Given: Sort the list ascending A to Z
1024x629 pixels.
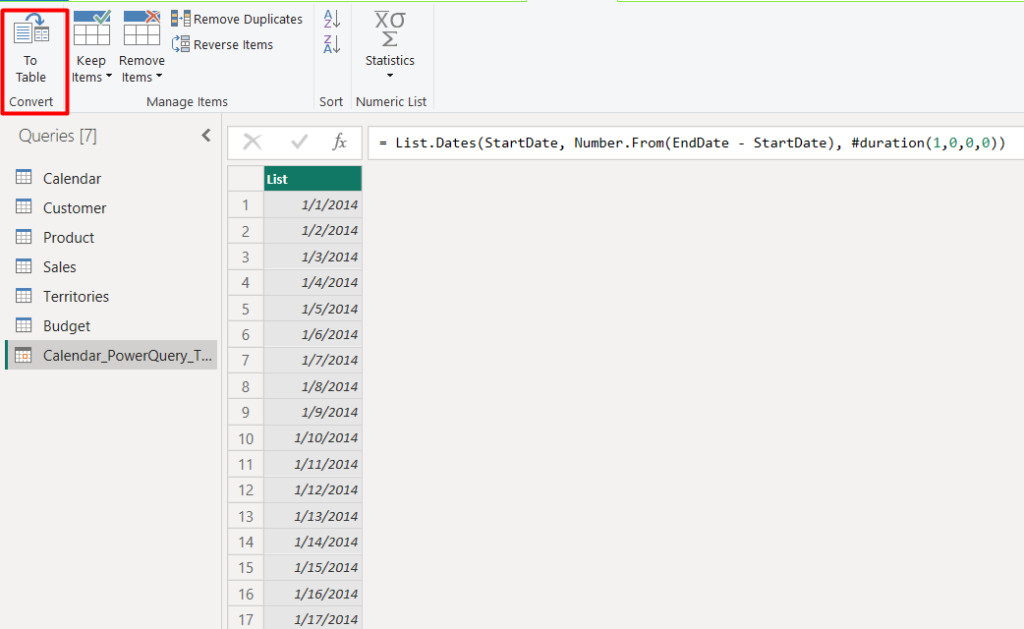Looking at the screenshot, I should 332,19.
